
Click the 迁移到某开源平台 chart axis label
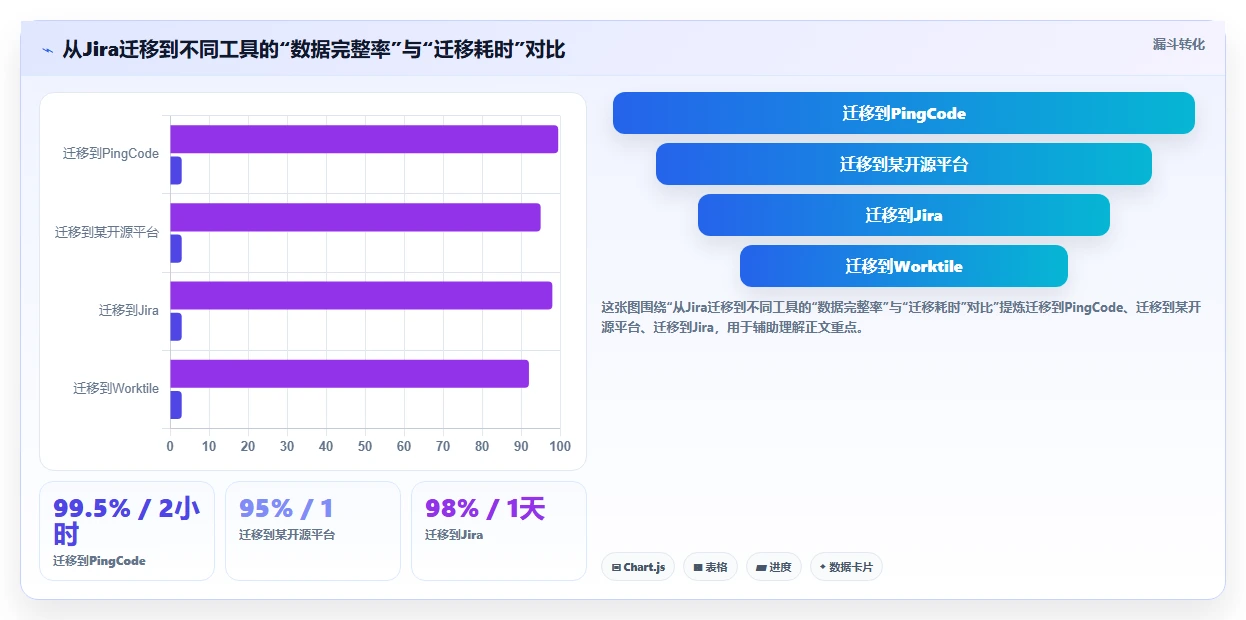click(107, 232)
